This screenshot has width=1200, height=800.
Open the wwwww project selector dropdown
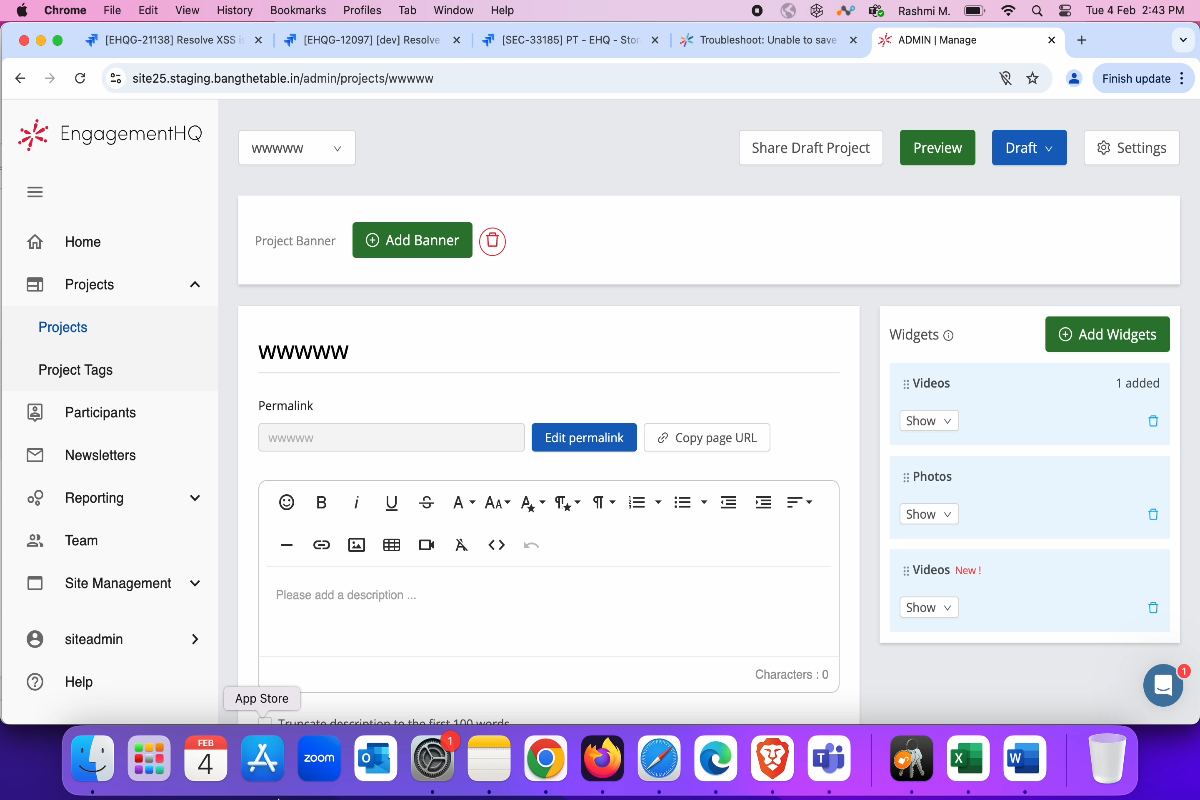tap(297, 148)
